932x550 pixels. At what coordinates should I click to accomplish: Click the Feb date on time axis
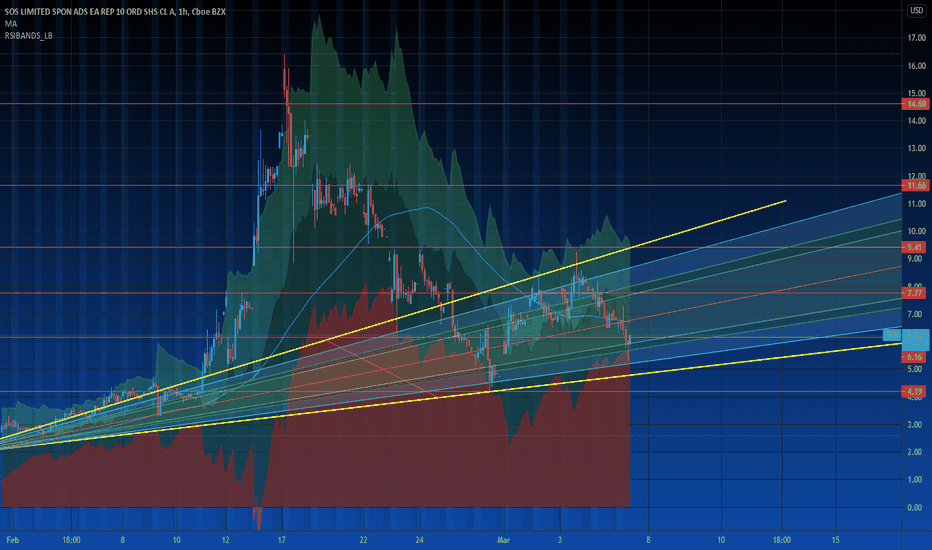click(12, 540)
